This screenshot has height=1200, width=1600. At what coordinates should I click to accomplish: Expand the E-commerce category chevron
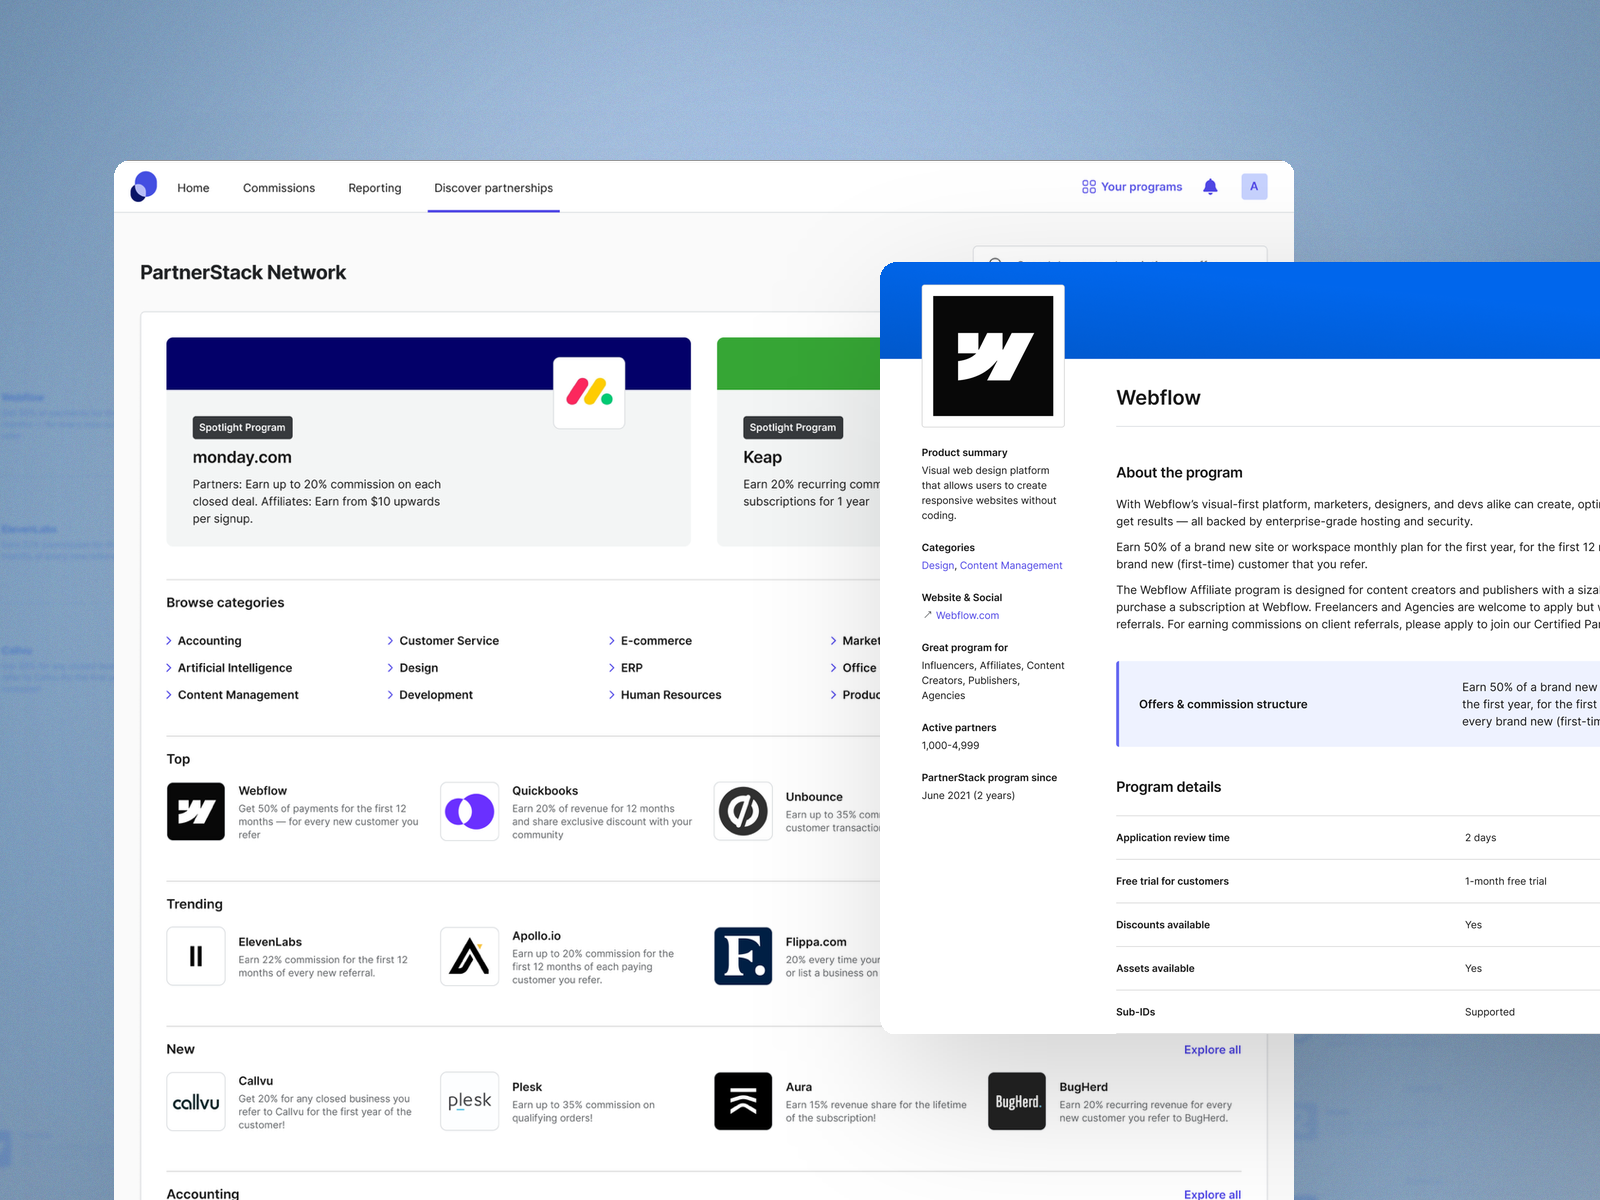click(612, 641)
